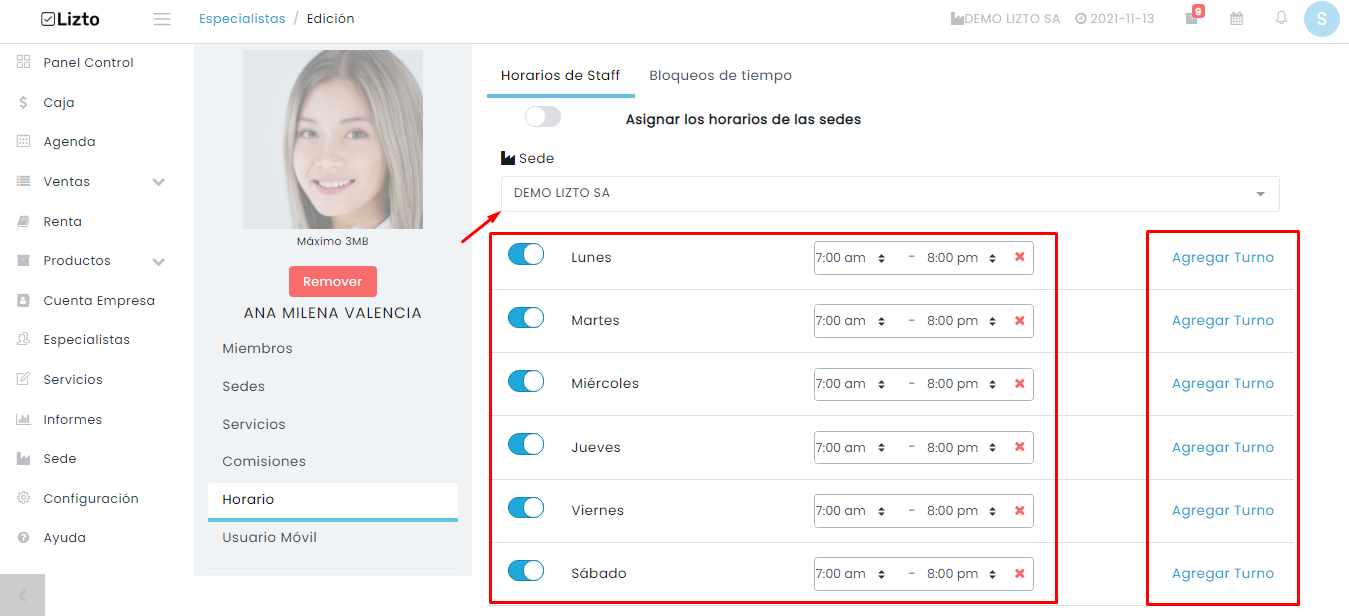Open the Sede dropdown DEMO LIZTO SA
The height and width of the screenshot is (616, 1349).
(x=890, y=193)
